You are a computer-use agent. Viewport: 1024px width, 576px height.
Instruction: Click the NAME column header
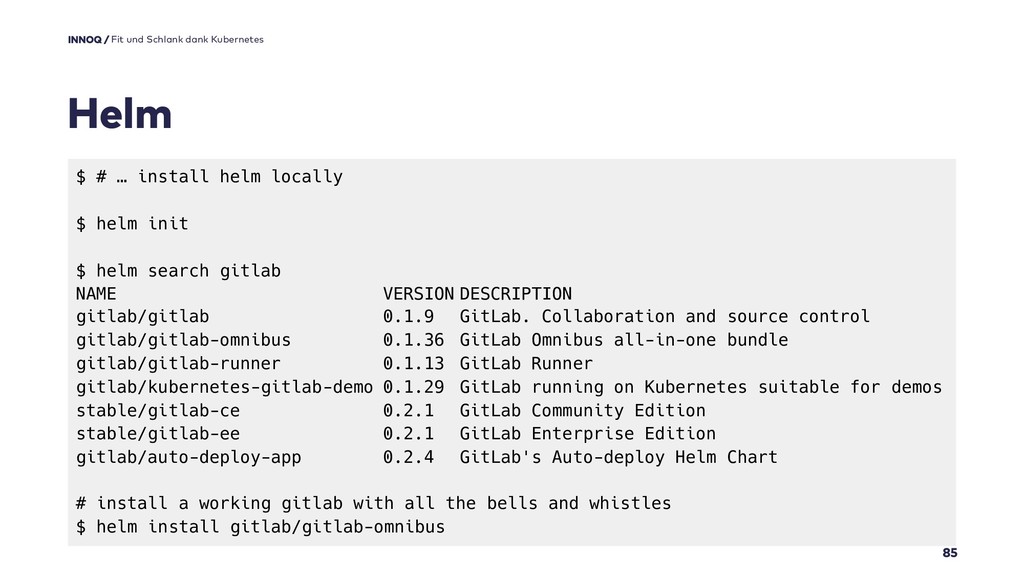pos(96,294)
